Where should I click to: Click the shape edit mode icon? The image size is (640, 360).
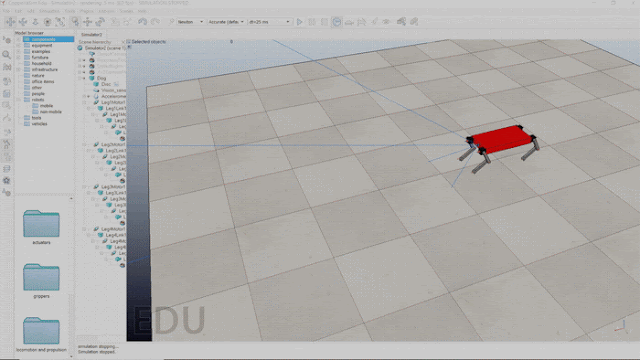(x=7, y=105)
